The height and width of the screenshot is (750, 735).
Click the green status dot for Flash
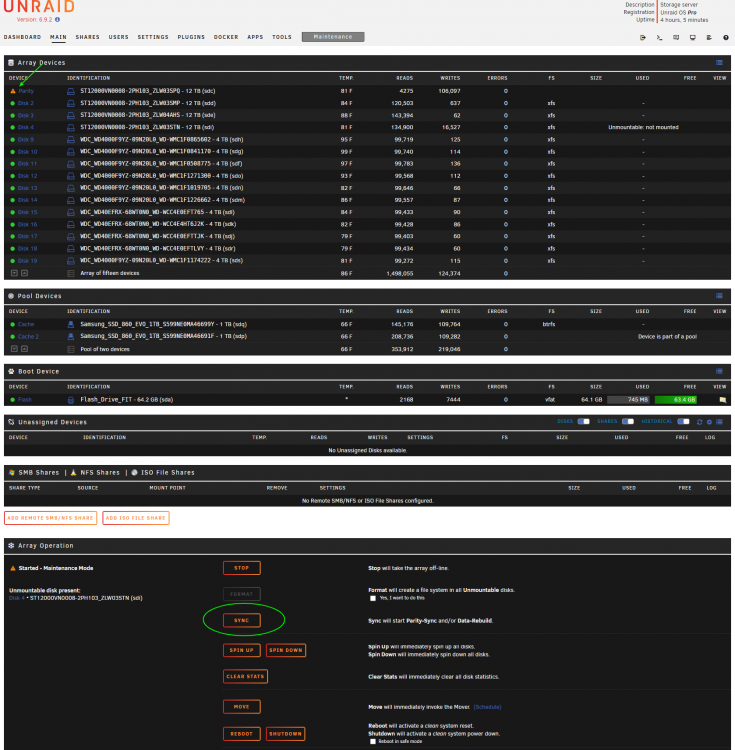coord(13,400)
